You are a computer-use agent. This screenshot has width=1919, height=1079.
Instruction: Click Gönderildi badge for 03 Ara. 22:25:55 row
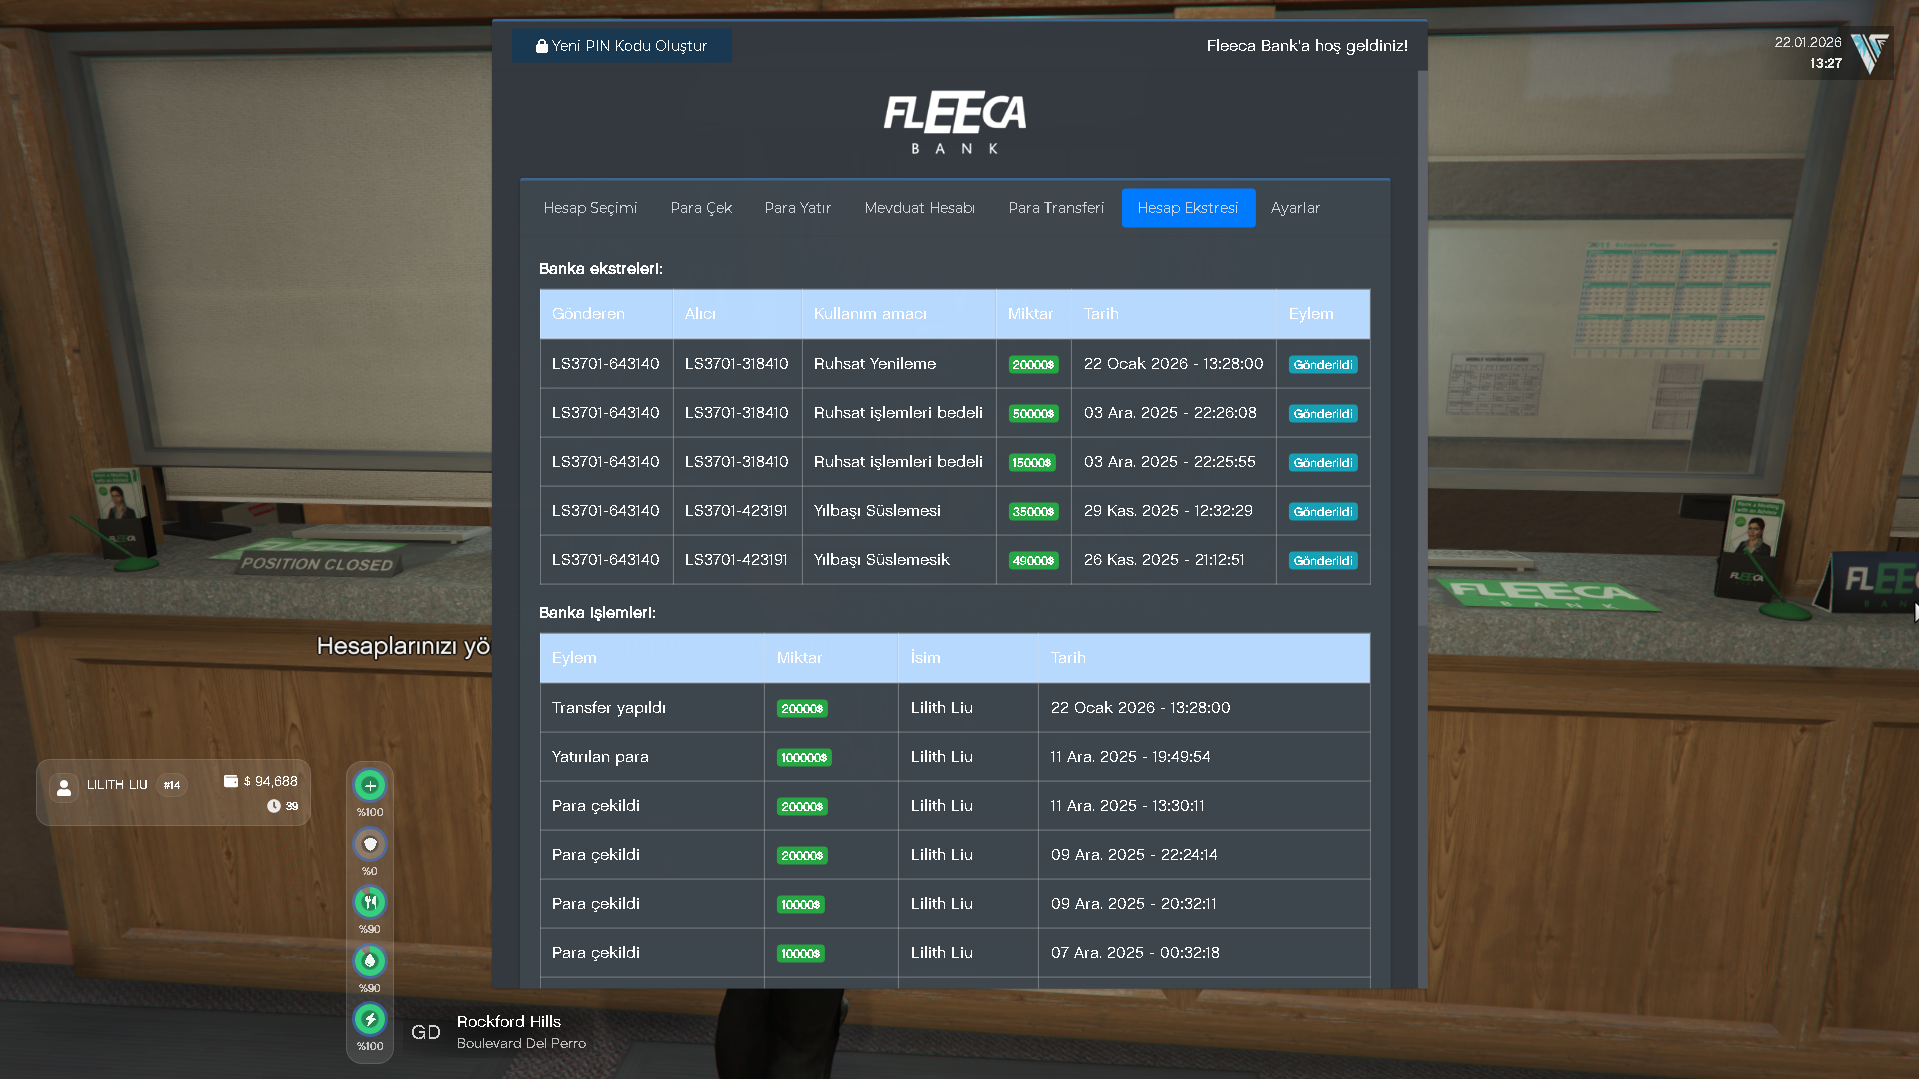pos(1323,463)
